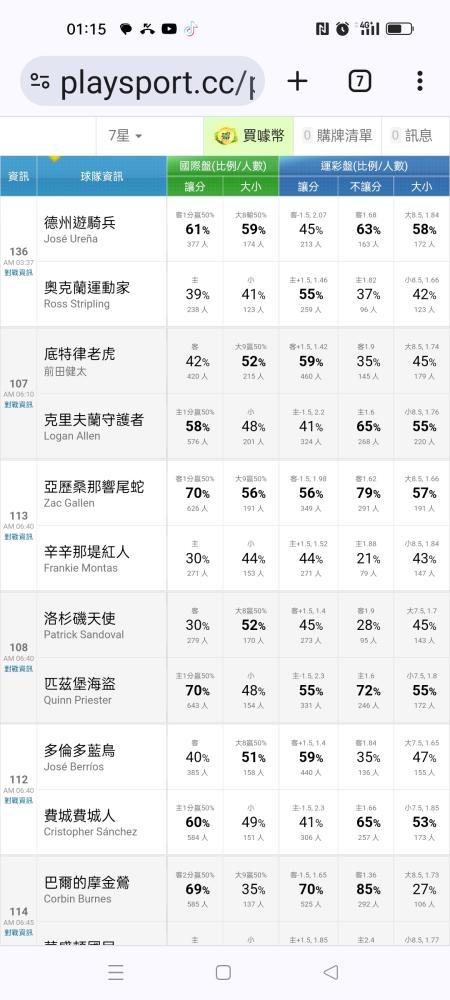Screen dimensions: 450x1000
Task: Tap the 買噱幣 coin icon
Action: click(225, 135)
